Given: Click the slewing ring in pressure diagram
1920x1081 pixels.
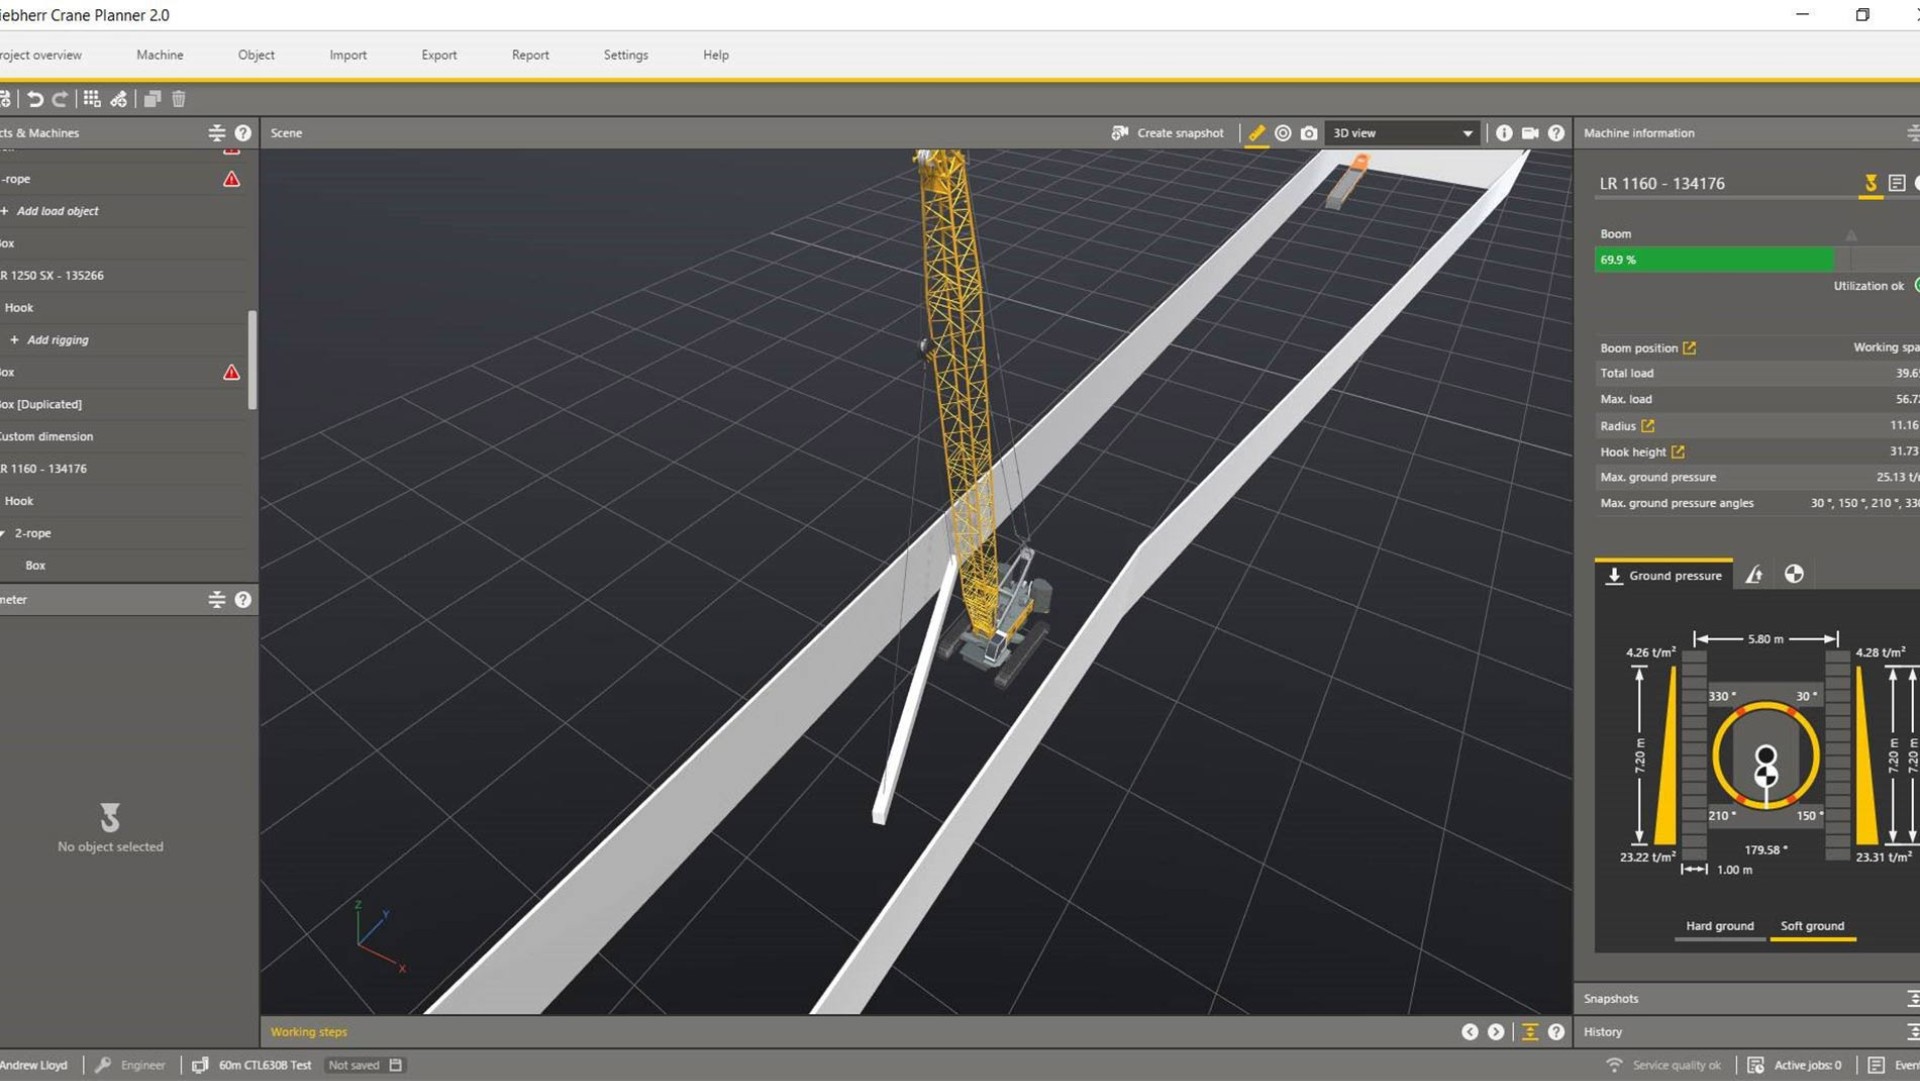Looking at the screenshot, I should pyautogui.click(x=1766, y=756).
